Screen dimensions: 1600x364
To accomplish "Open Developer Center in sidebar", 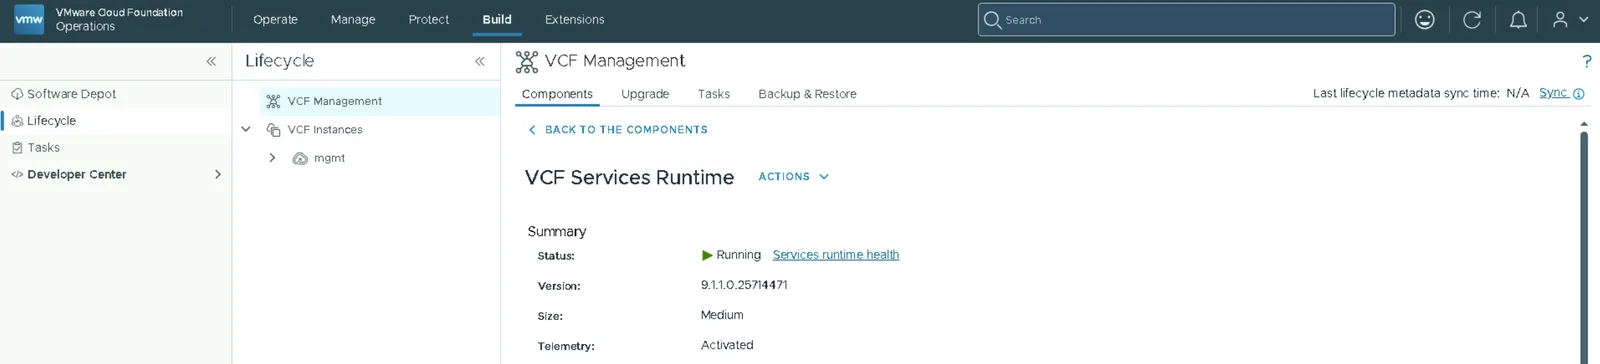I will point(77,175).
